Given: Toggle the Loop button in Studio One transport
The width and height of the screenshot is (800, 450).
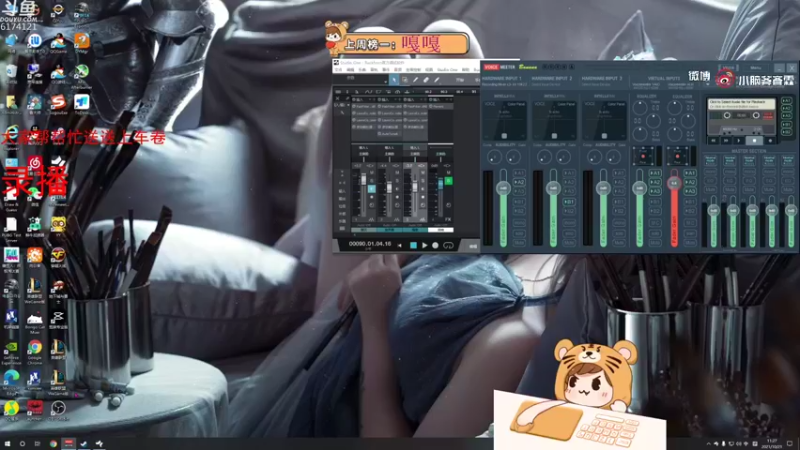Looking at the screenshot, I should coord(448,245).
